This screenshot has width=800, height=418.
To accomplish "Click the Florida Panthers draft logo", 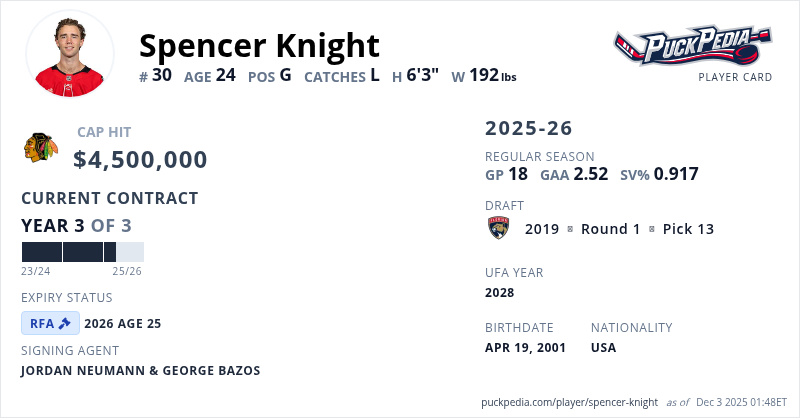I will [x=498, y=228].
